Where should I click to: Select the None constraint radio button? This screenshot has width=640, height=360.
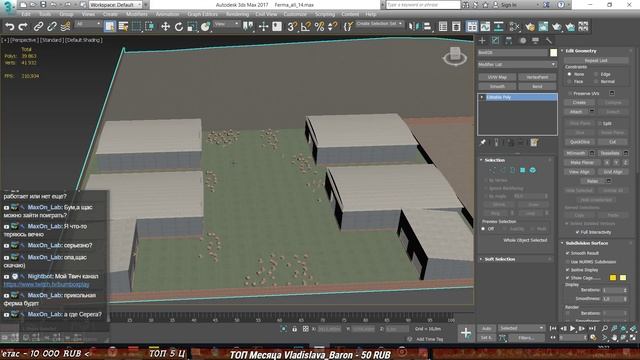(x=569, y=74)
